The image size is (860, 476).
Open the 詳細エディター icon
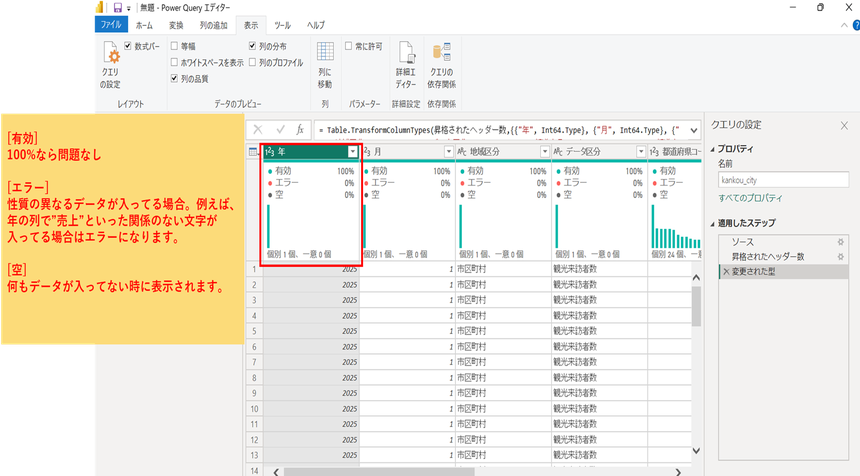(406, 65)
